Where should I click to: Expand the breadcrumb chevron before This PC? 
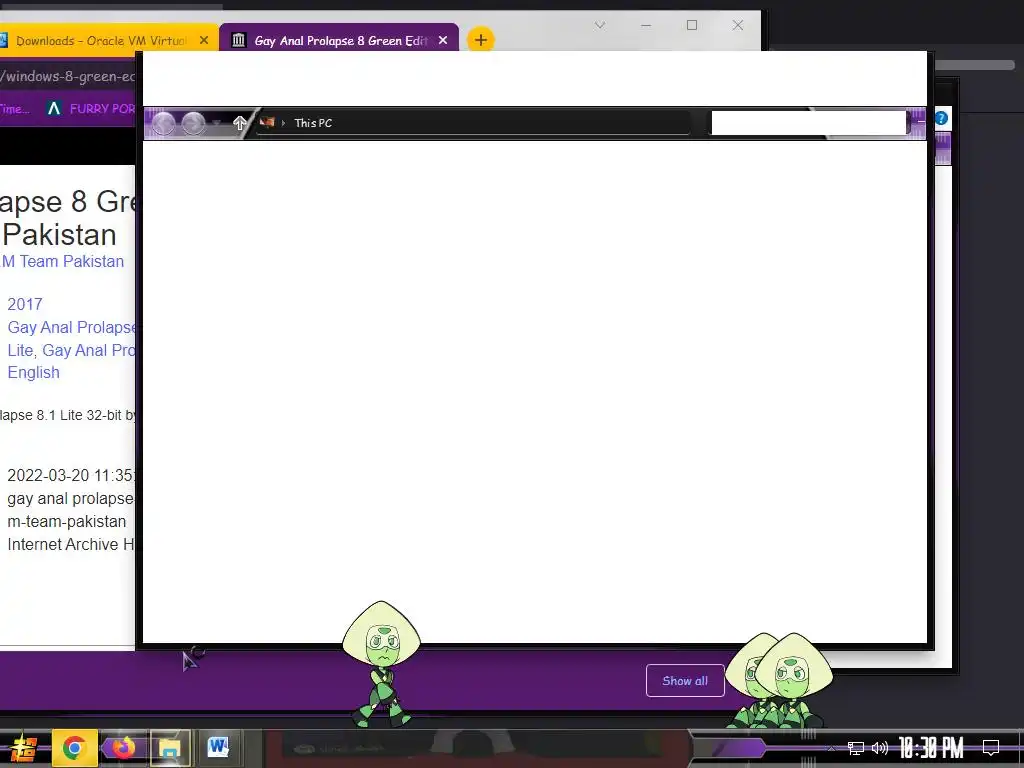[x=283, y=123]
